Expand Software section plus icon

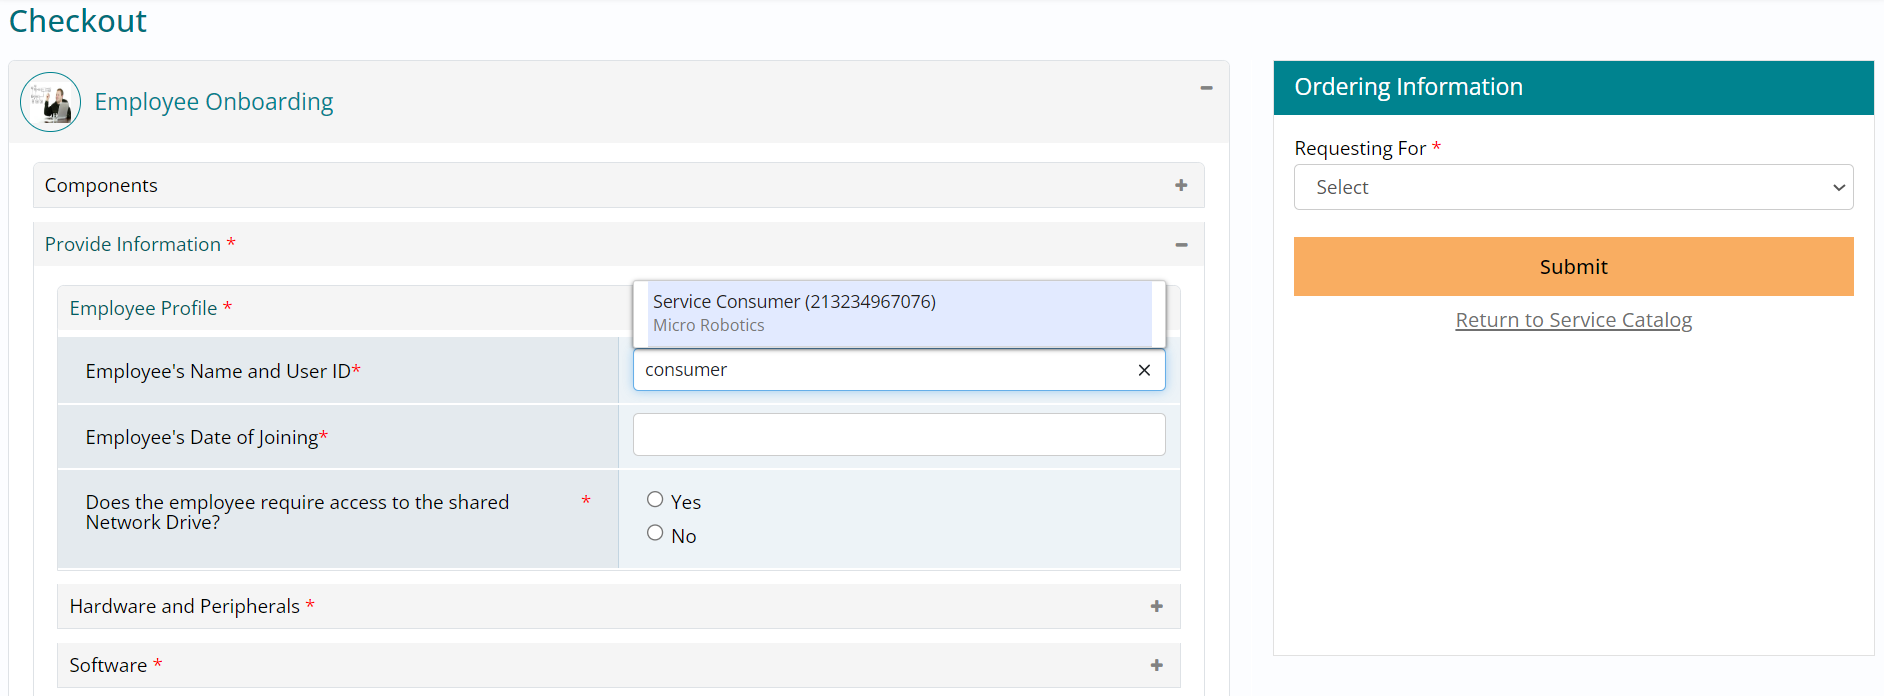coord(1156,665)
